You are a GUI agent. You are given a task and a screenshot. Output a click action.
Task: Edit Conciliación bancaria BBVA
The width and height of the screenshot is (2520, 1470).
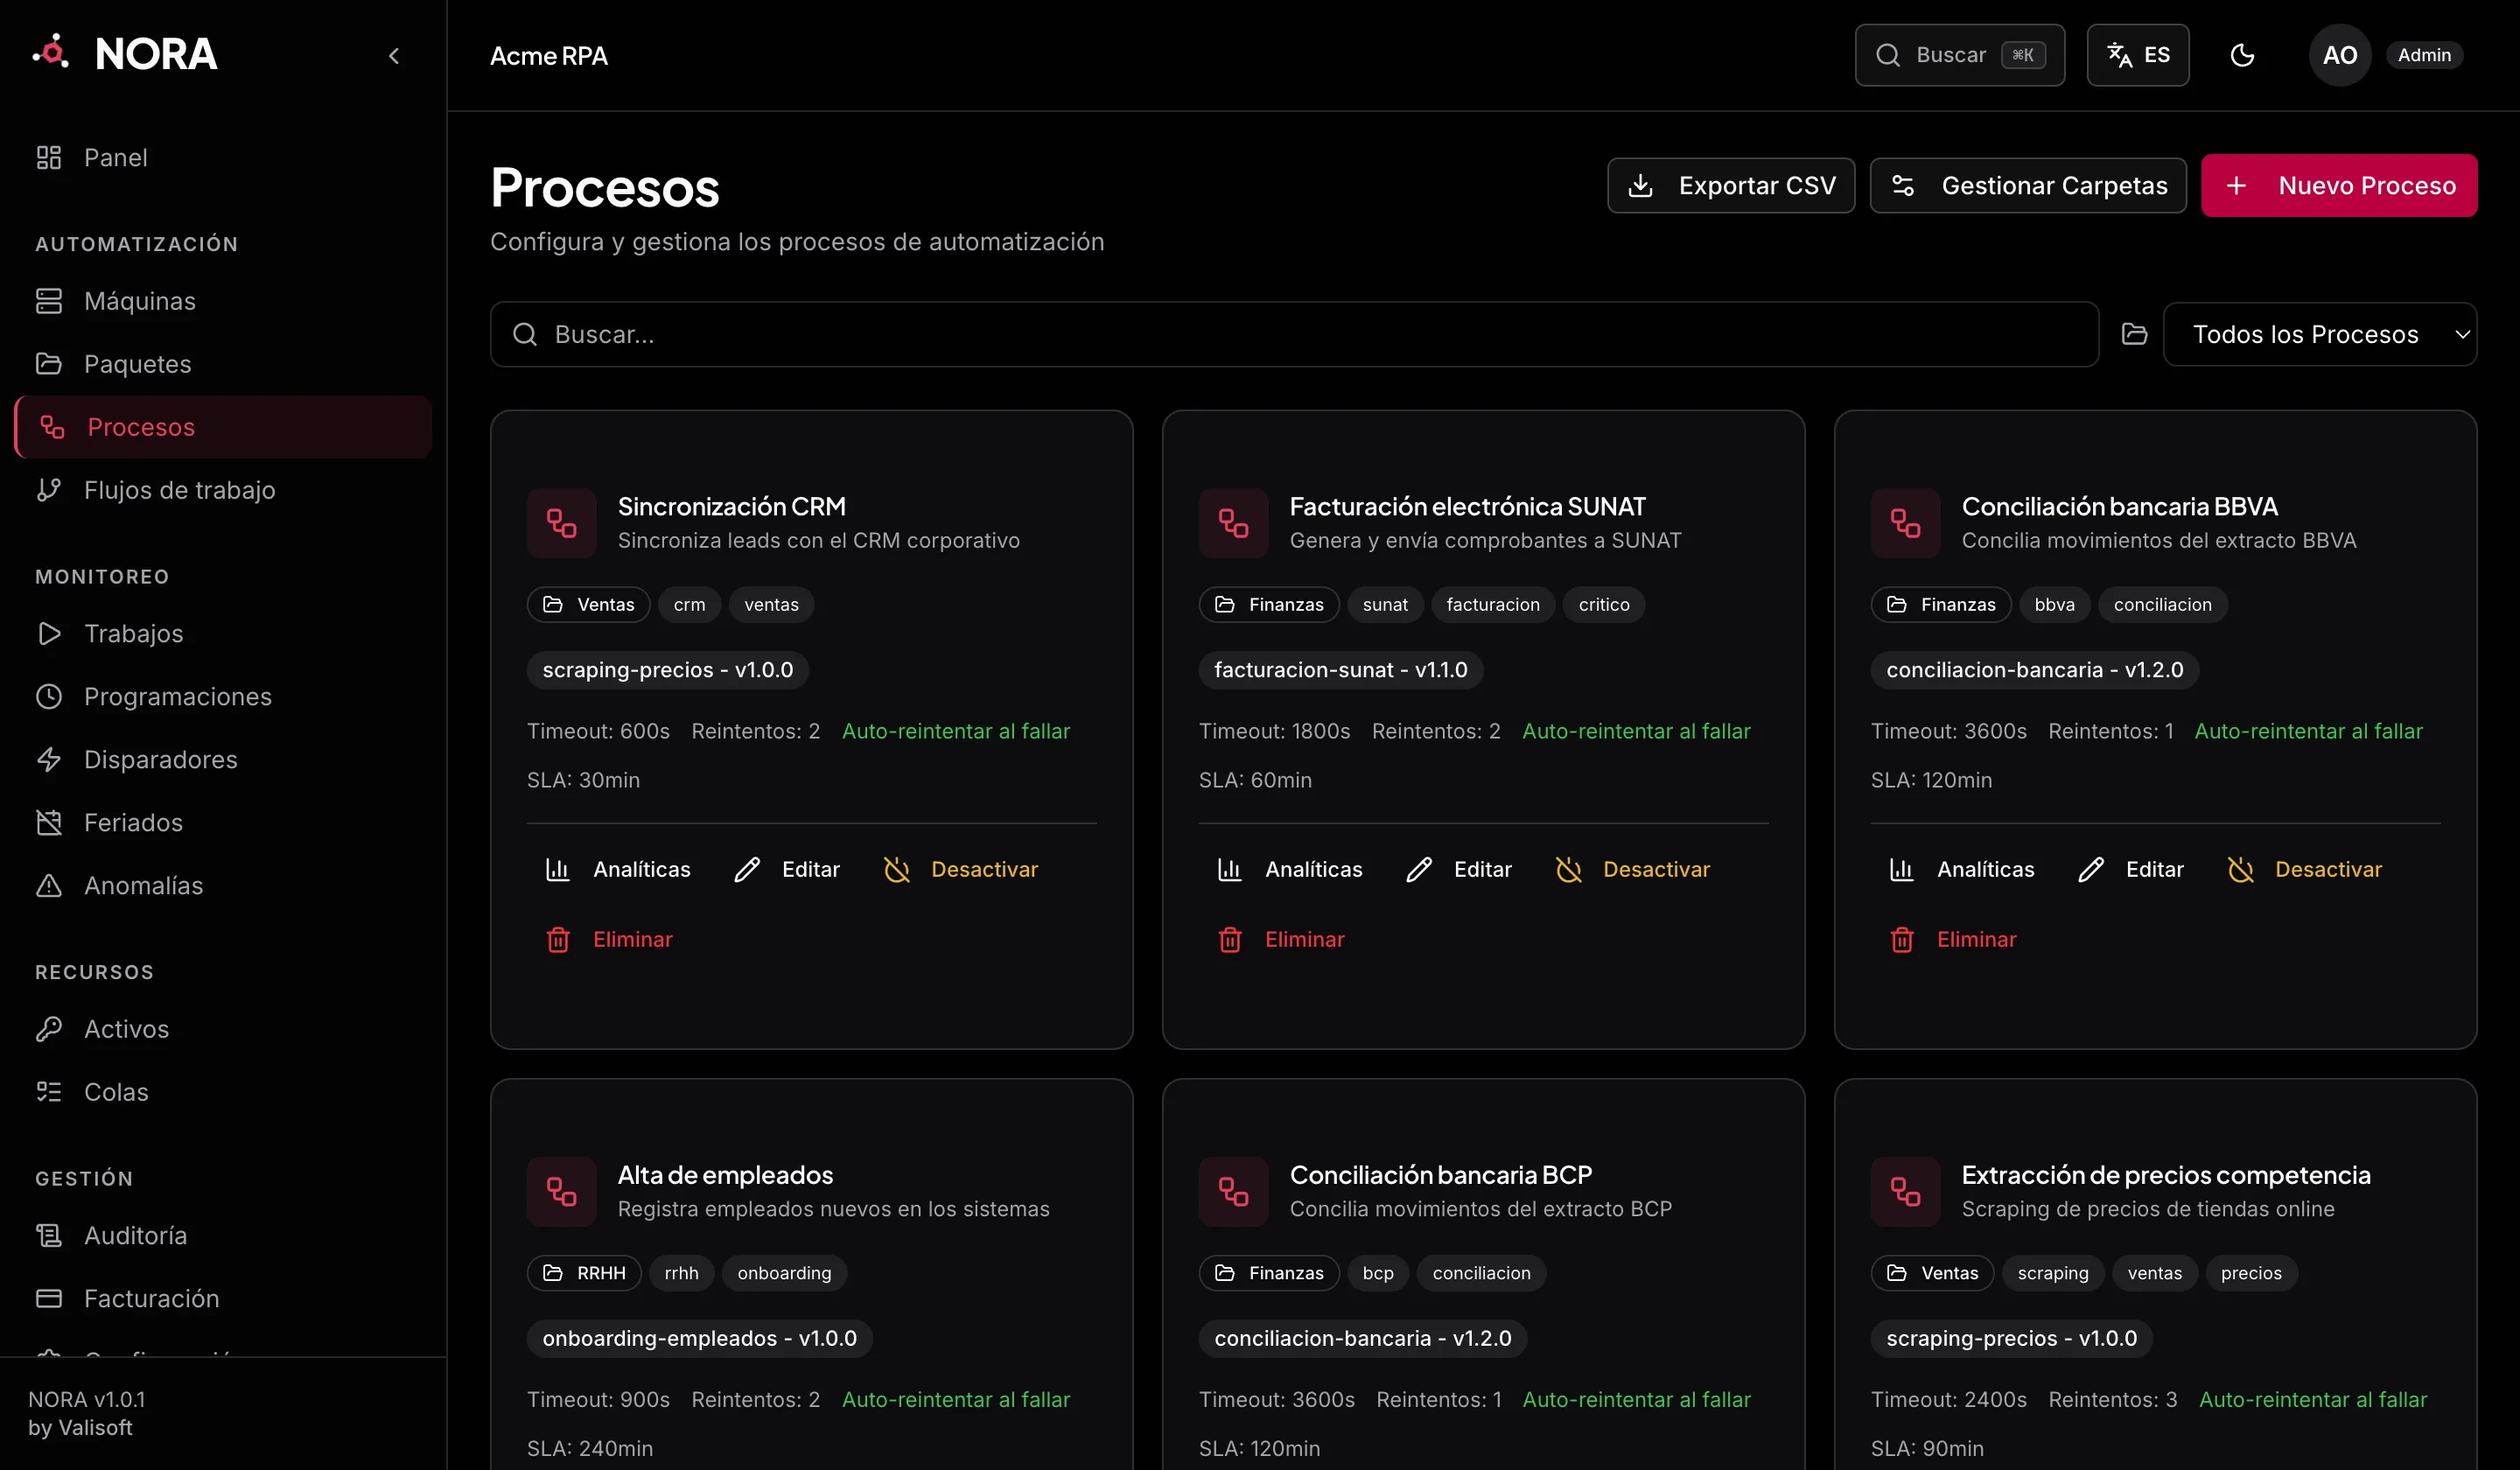[x=2131, y=869]
